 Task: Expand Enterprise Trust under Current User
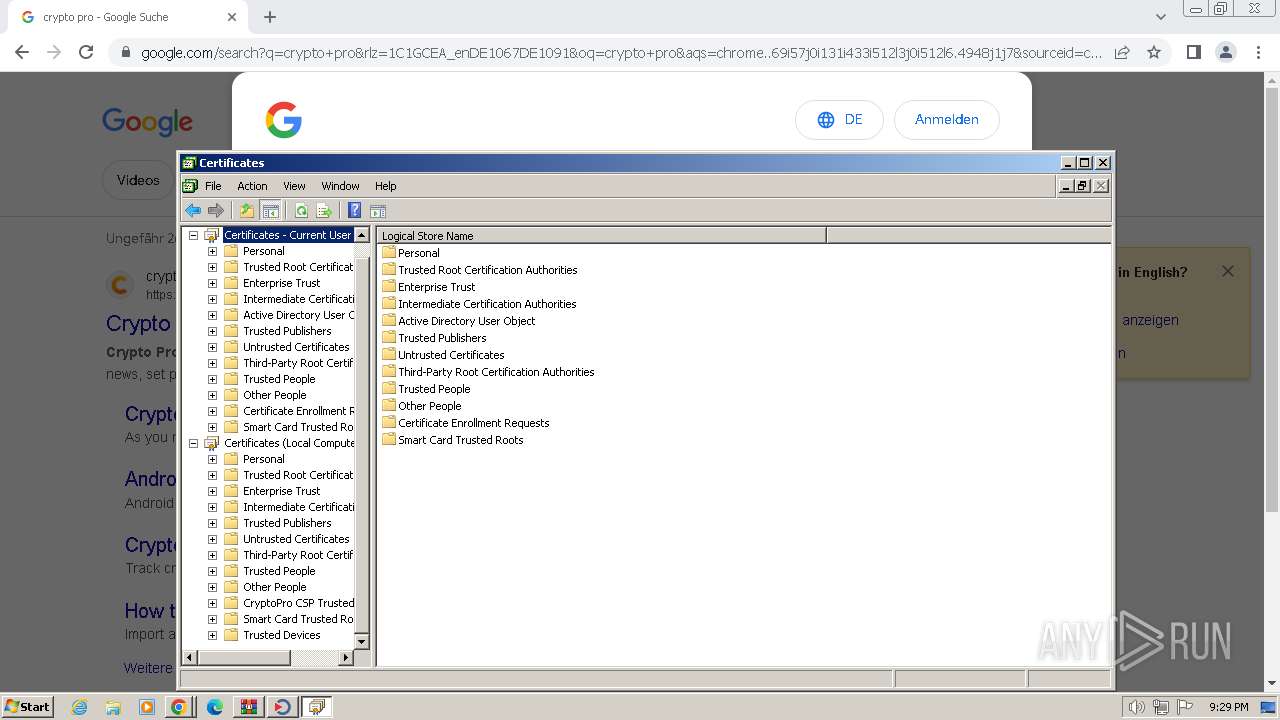pos(212,283)
